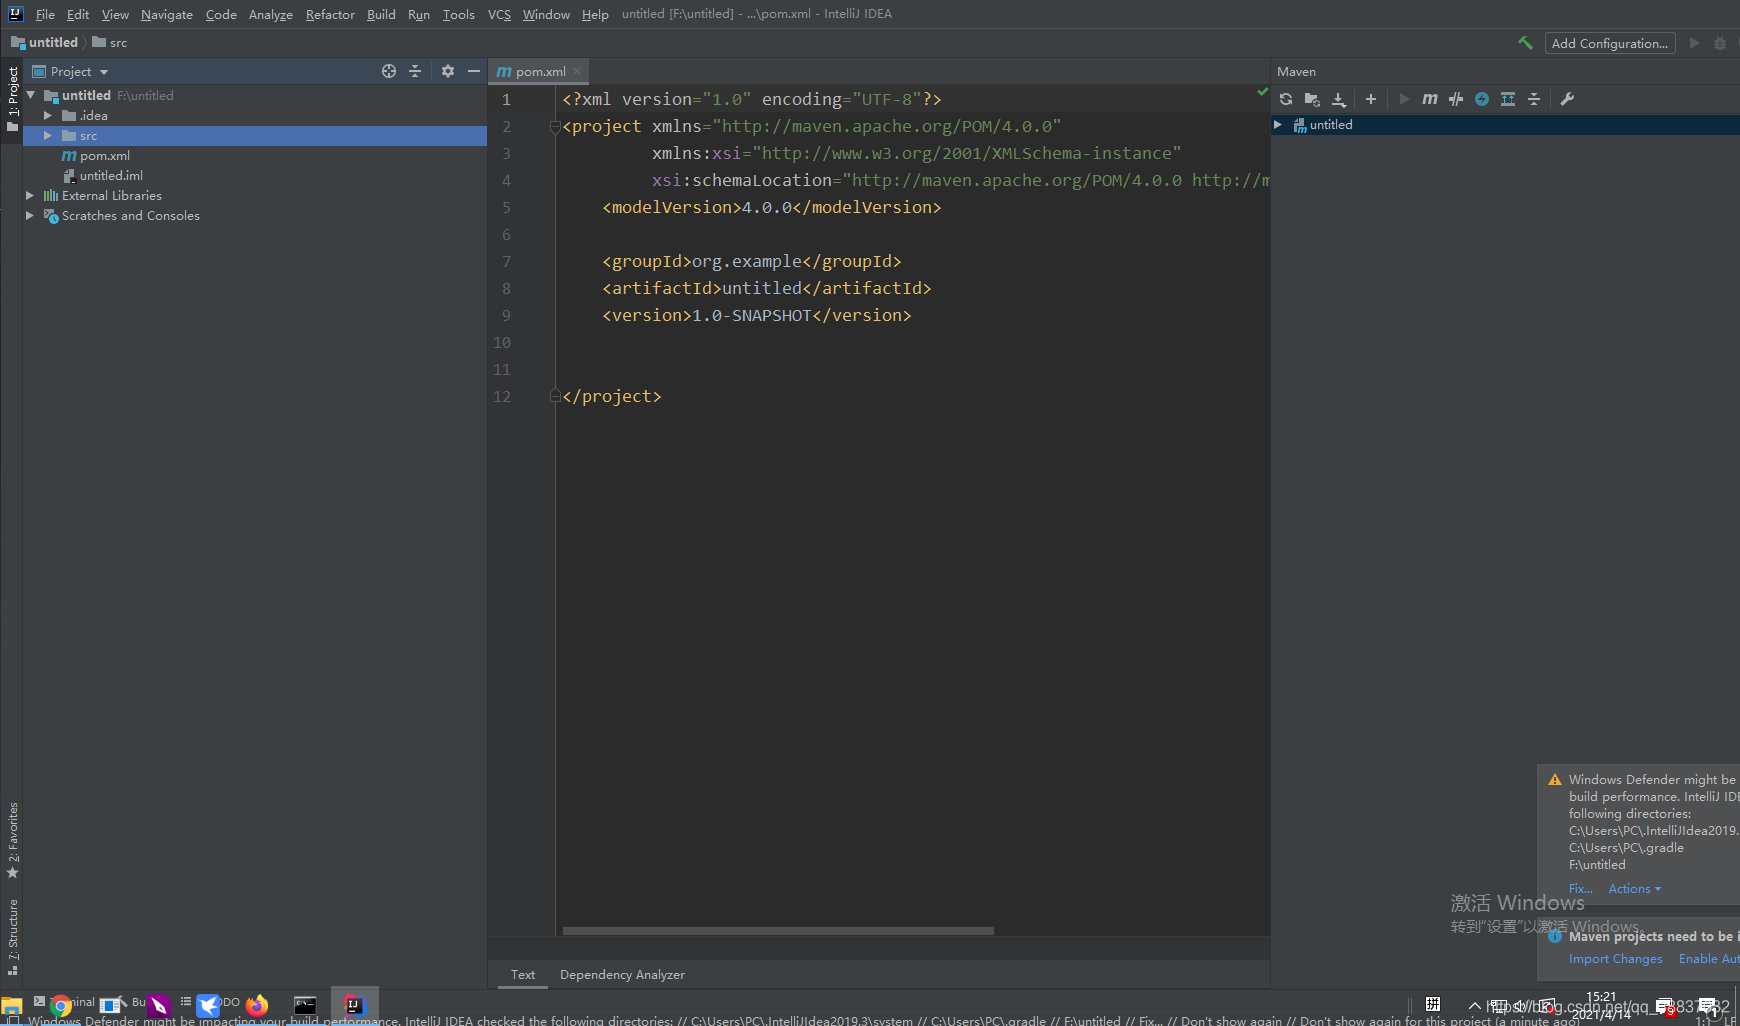1740x1026 pixels.
Task: Toggle Z: Structure tool window button
Action: tap(12, 937)
